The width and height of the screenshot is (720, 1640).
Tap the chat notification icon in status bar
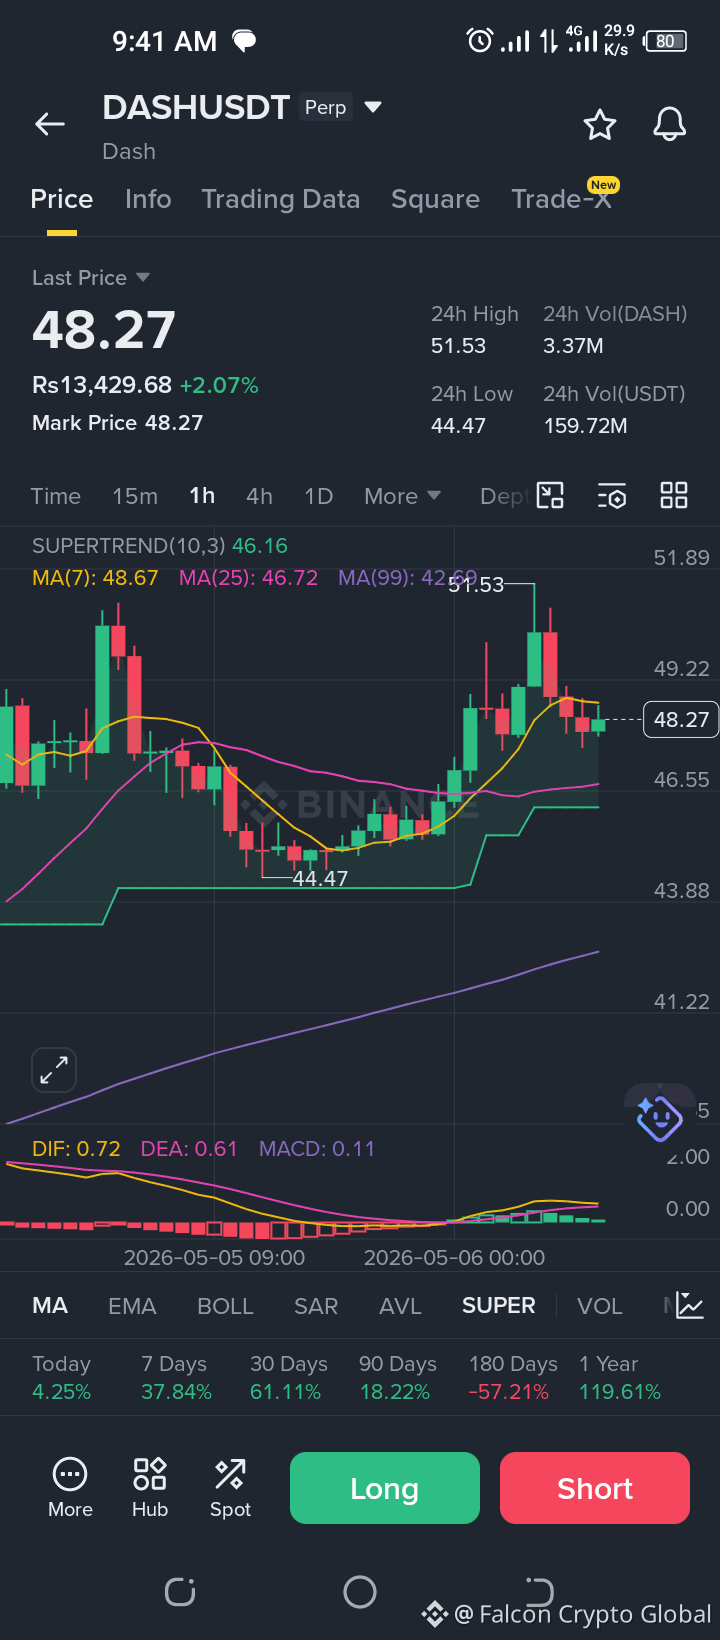click(244, 41)
